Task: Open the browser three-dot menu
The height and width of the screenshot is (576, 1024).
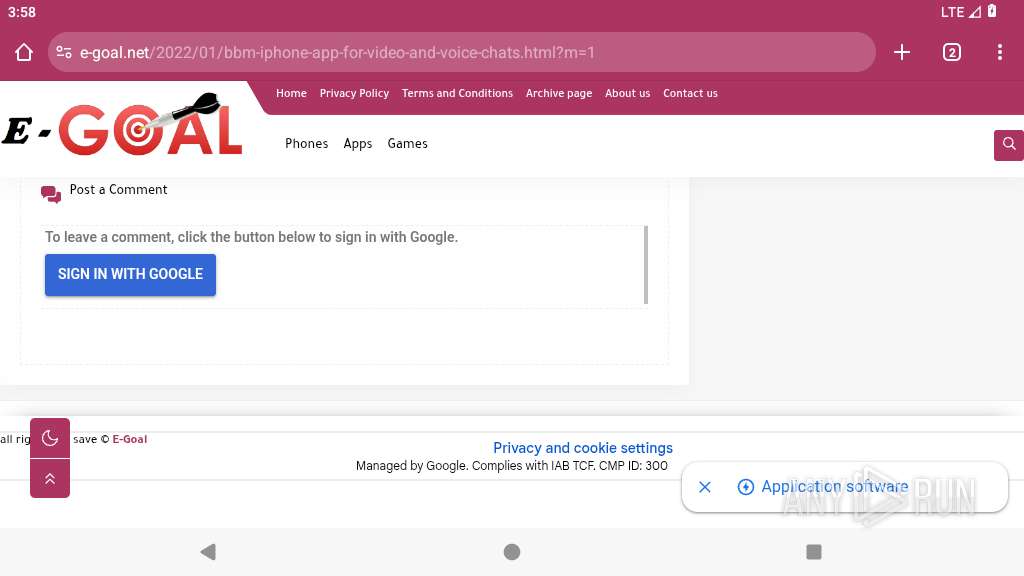Action: (x=1000, y=52)
